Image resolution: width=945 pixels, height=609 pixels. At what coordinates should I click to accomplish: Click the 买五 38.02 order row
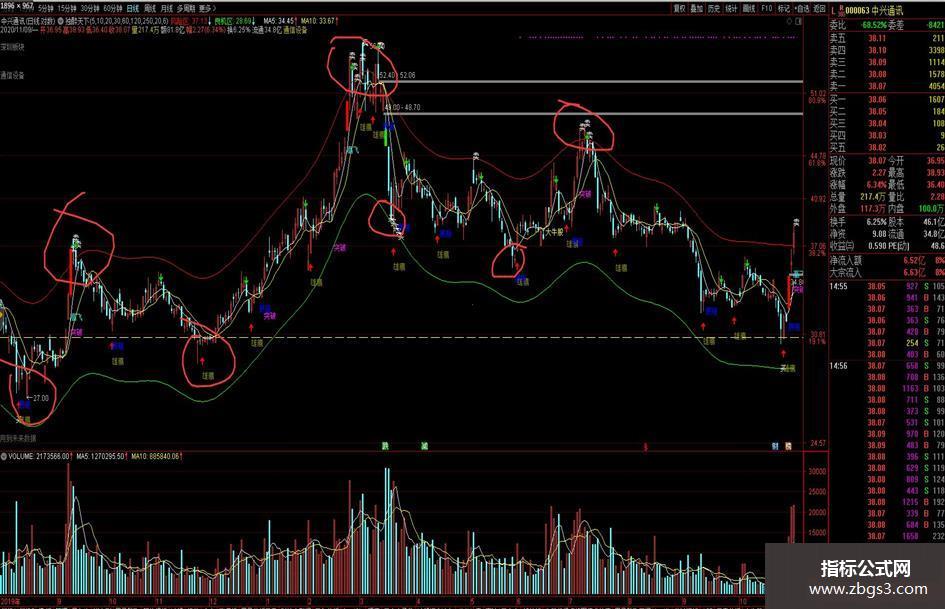[x=887, y=147]
